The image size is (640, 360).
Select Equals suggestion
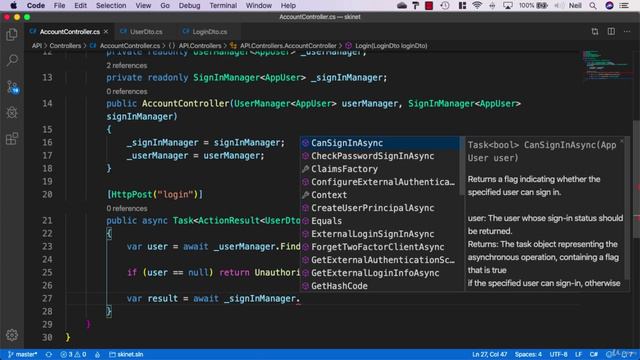(x=380, y=221)
